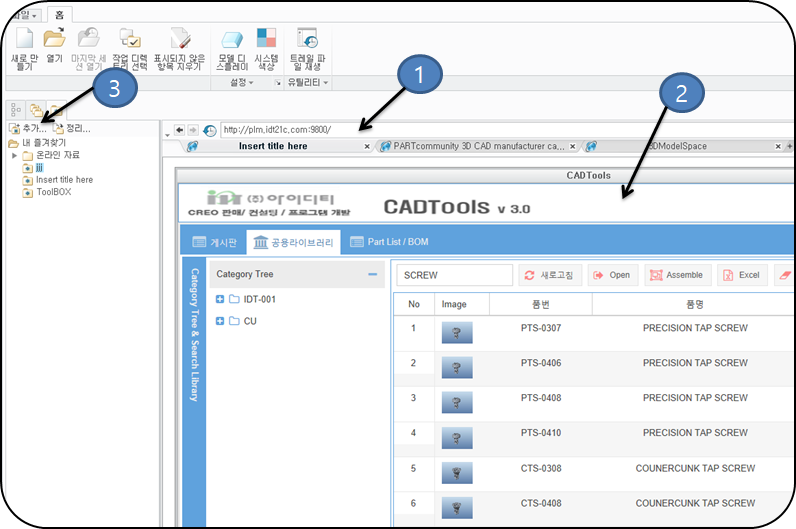Select working directory via 작업 디렉토리 선택
The width and height of the screenshot is (796, 529).
[129, 39]
